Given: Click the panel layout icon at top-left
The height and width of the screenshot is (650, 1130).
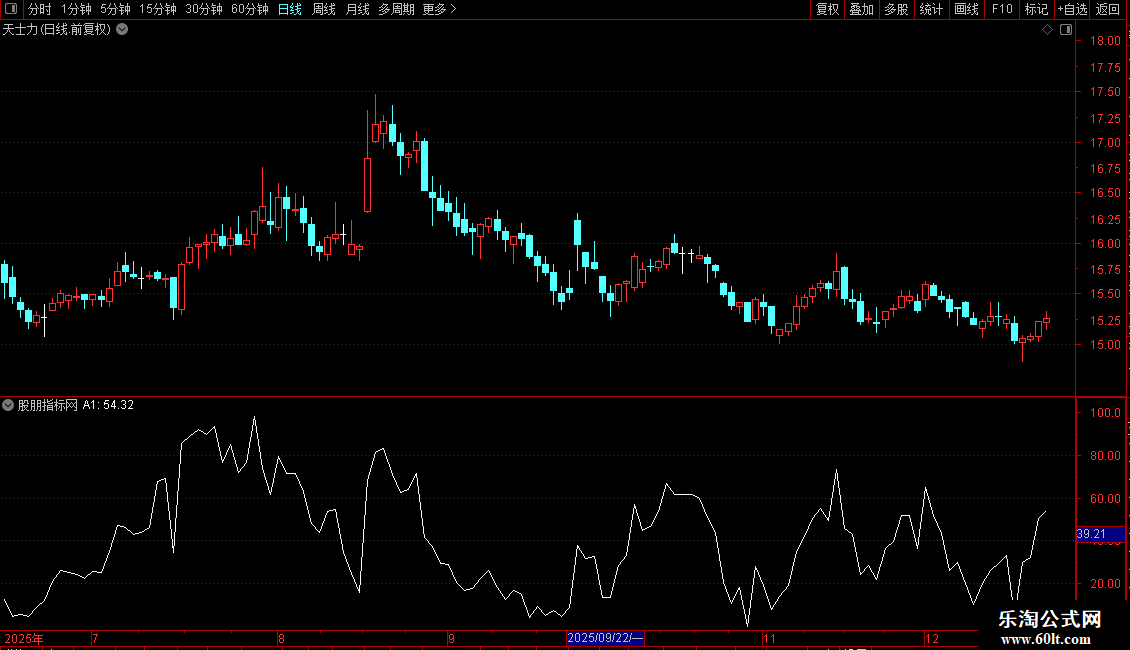Looking at the screenshot, I should tap(11, 9).
